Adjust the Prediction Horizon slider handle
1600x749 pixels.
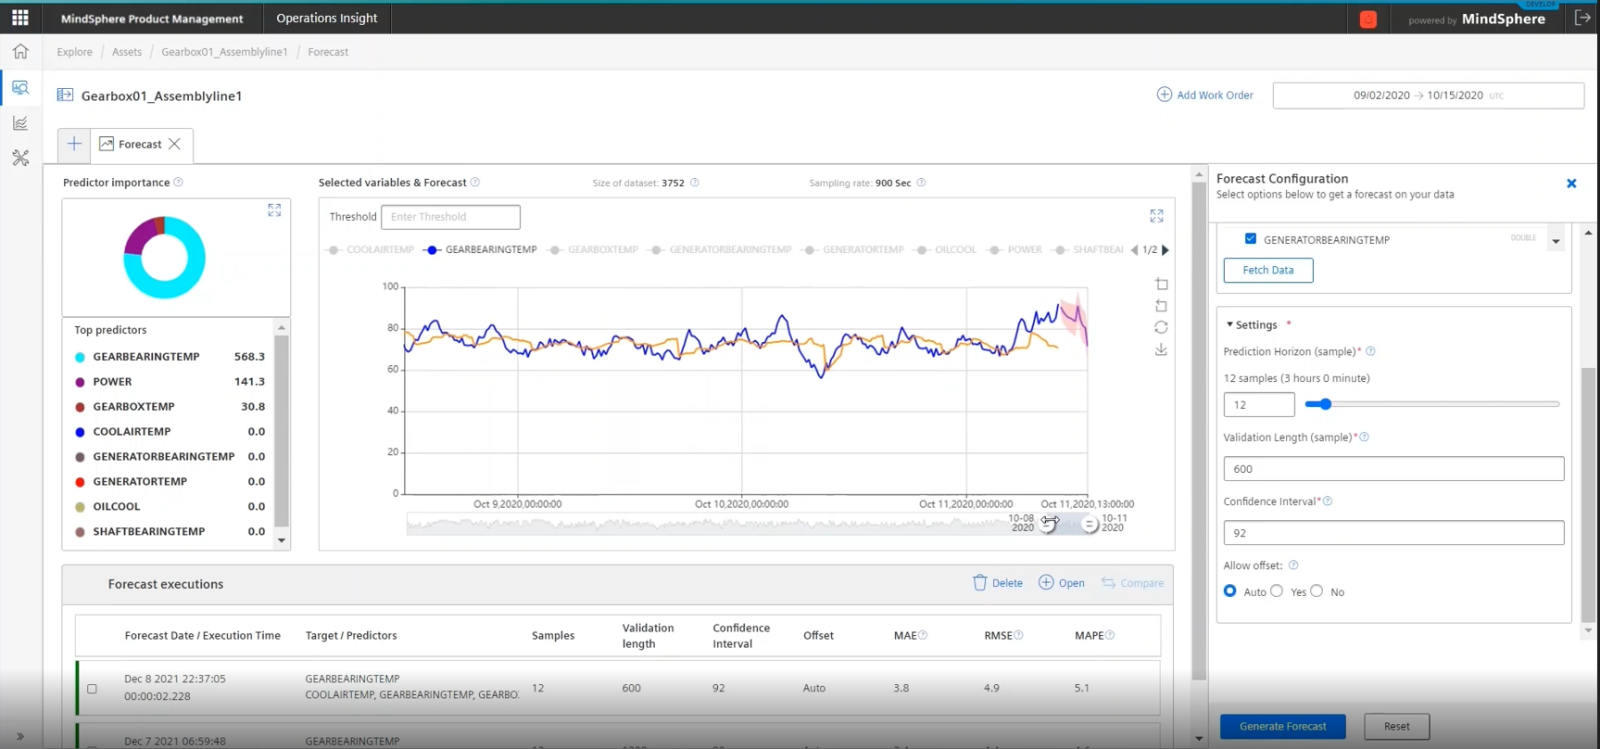(1325, 404)
